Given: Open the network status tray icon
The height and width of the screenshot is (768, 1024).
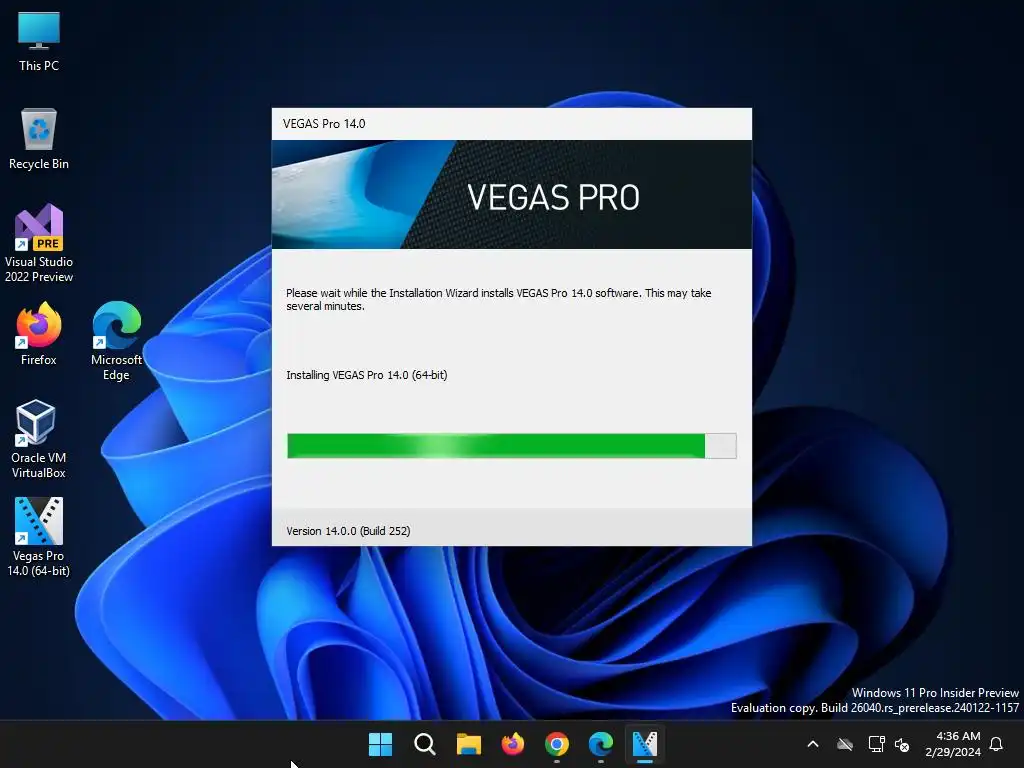Looking at the screenshot, I should point(876,744).
